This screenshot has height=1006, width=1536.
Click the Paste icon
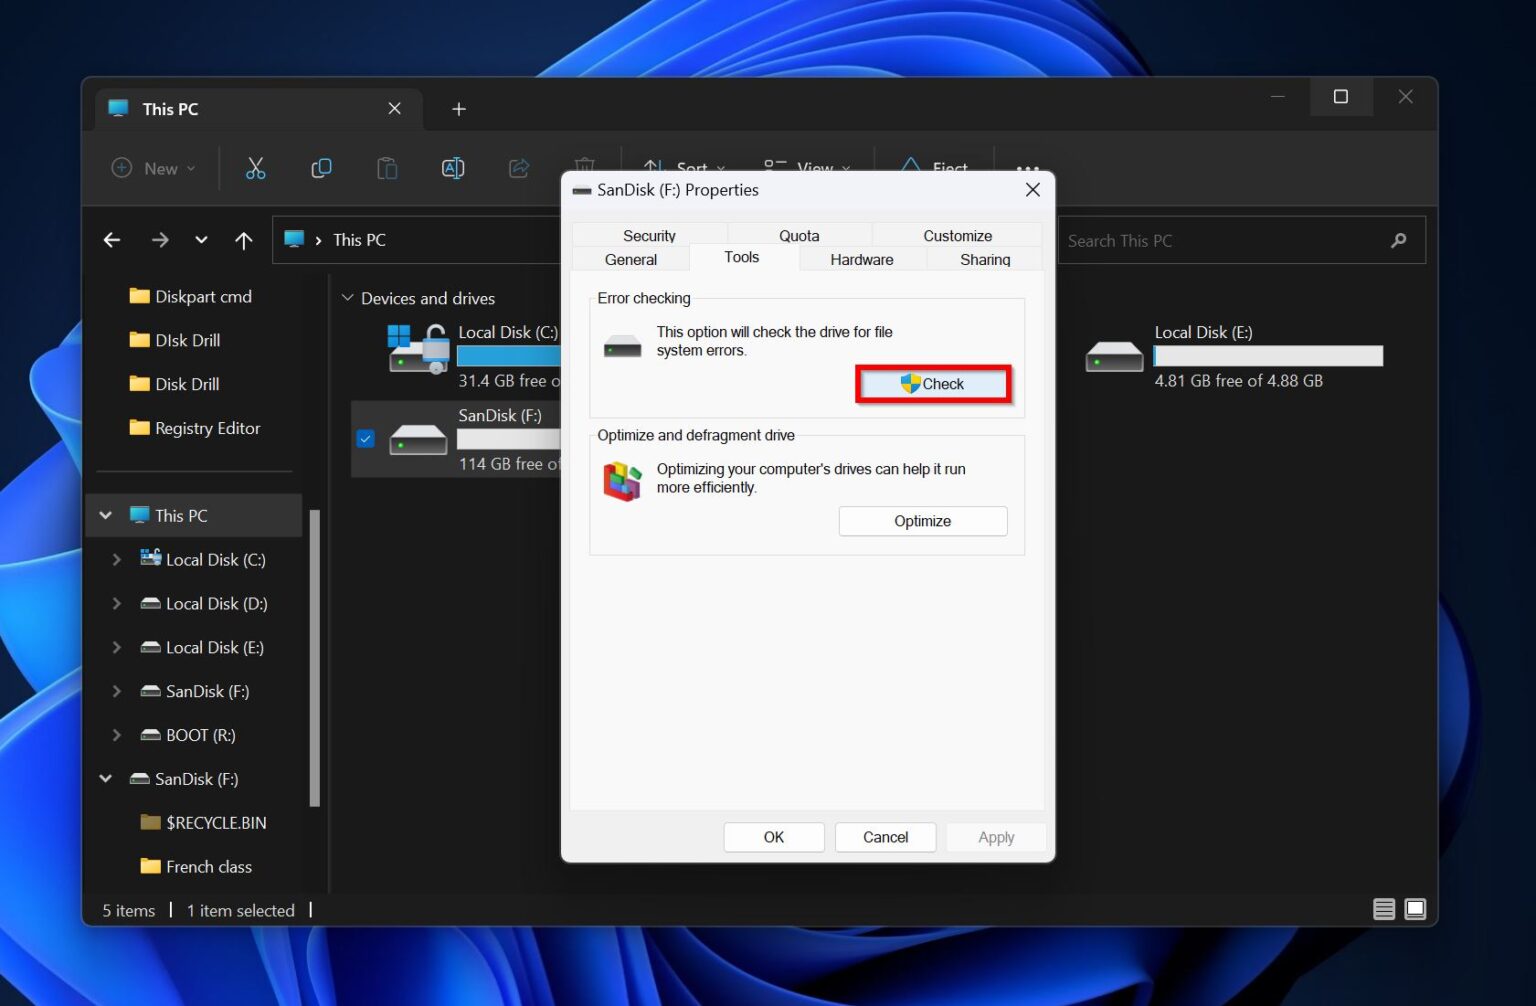(387, 168)
